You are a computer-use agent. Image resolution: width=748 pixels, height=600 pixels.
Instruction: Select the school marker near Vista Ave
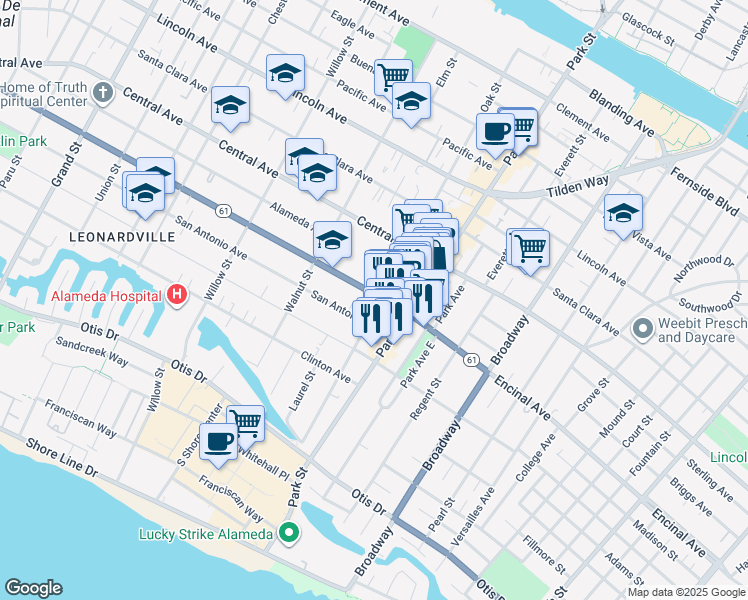coord(623,215)
